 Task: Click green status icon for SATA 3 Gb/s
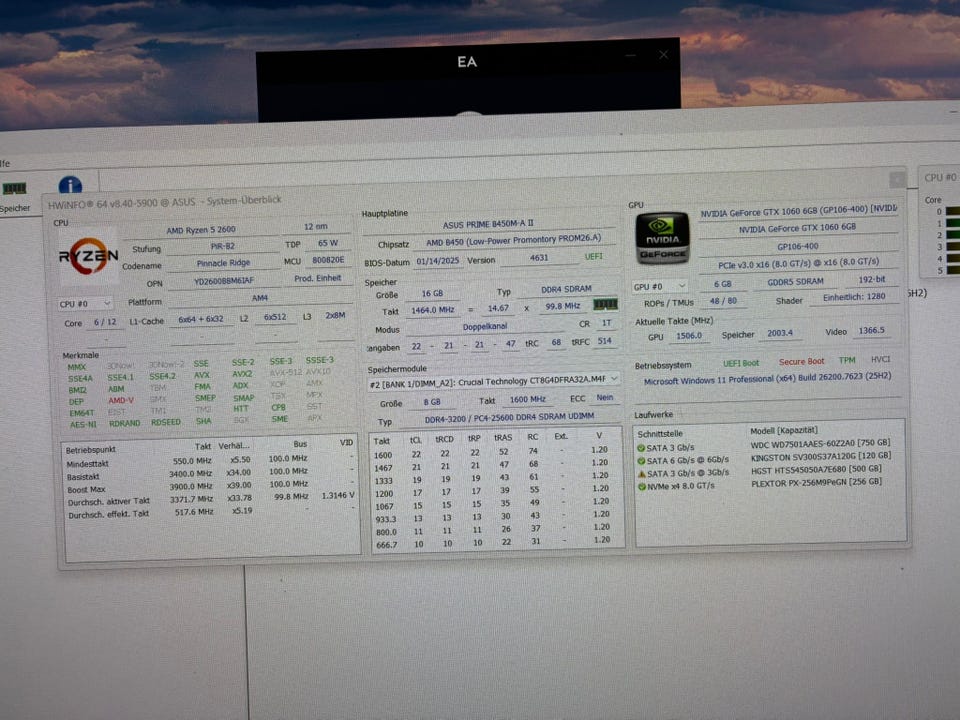click(641, 448)
